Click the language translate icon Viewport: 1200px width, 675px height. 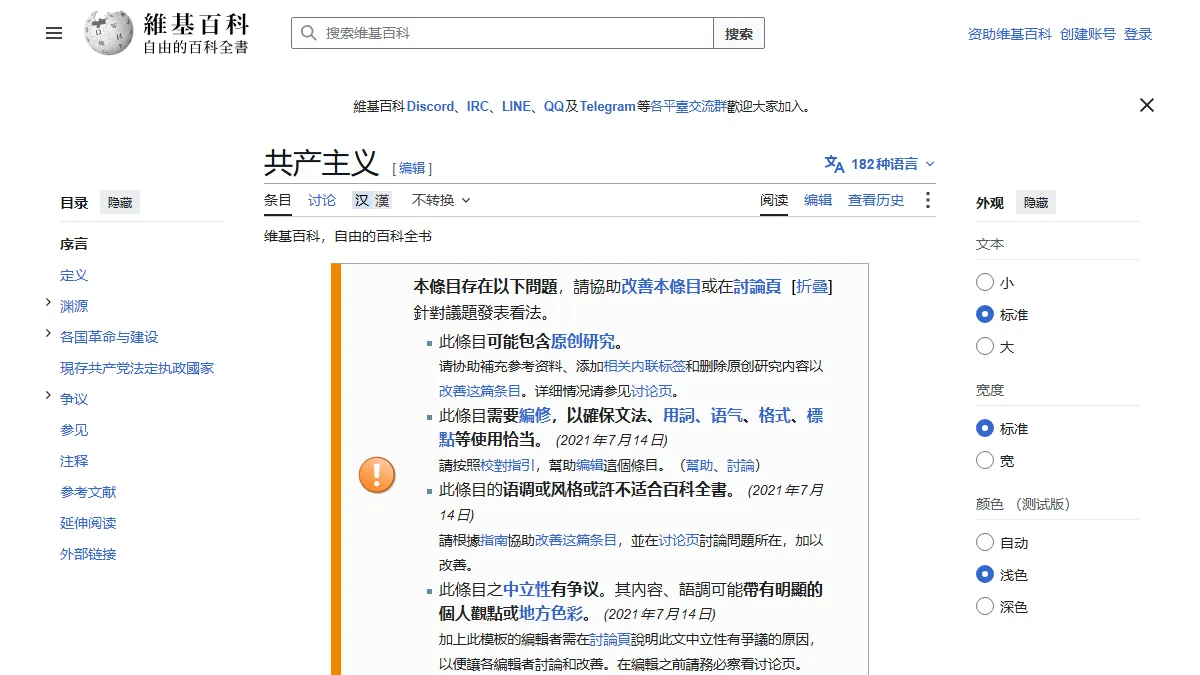point(834,164)
